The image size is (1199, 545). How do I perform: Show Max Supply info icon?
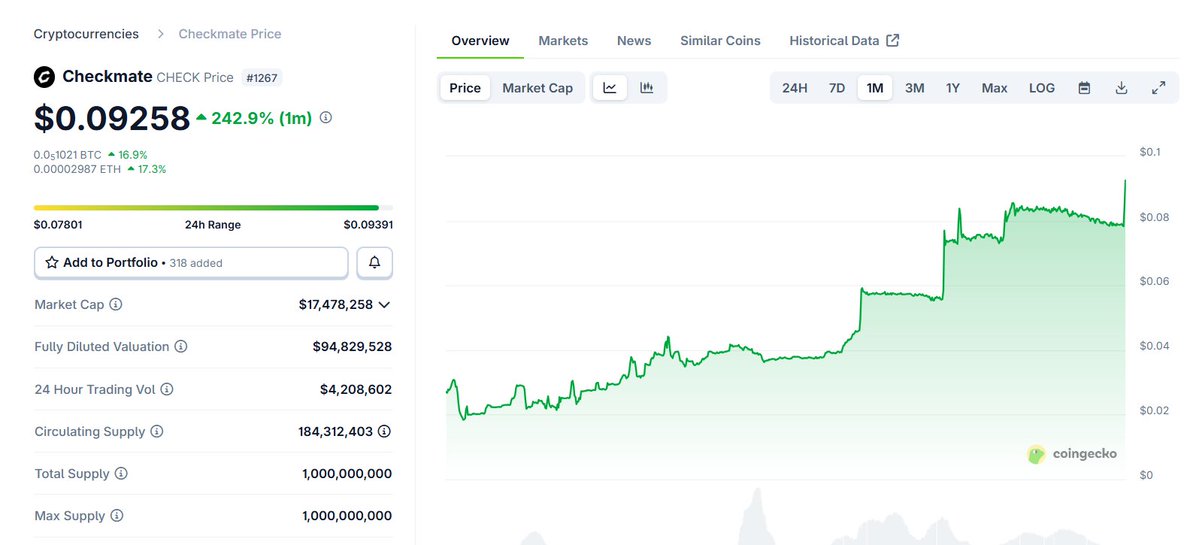click(x=116, y=516)
